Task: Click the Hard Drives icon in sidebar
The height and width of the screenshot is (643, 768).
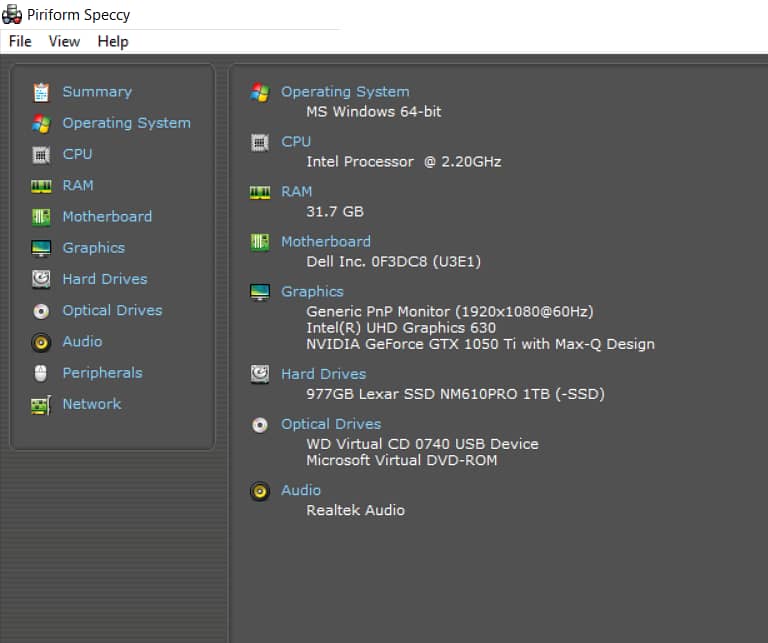Action: tap(41, 279)
